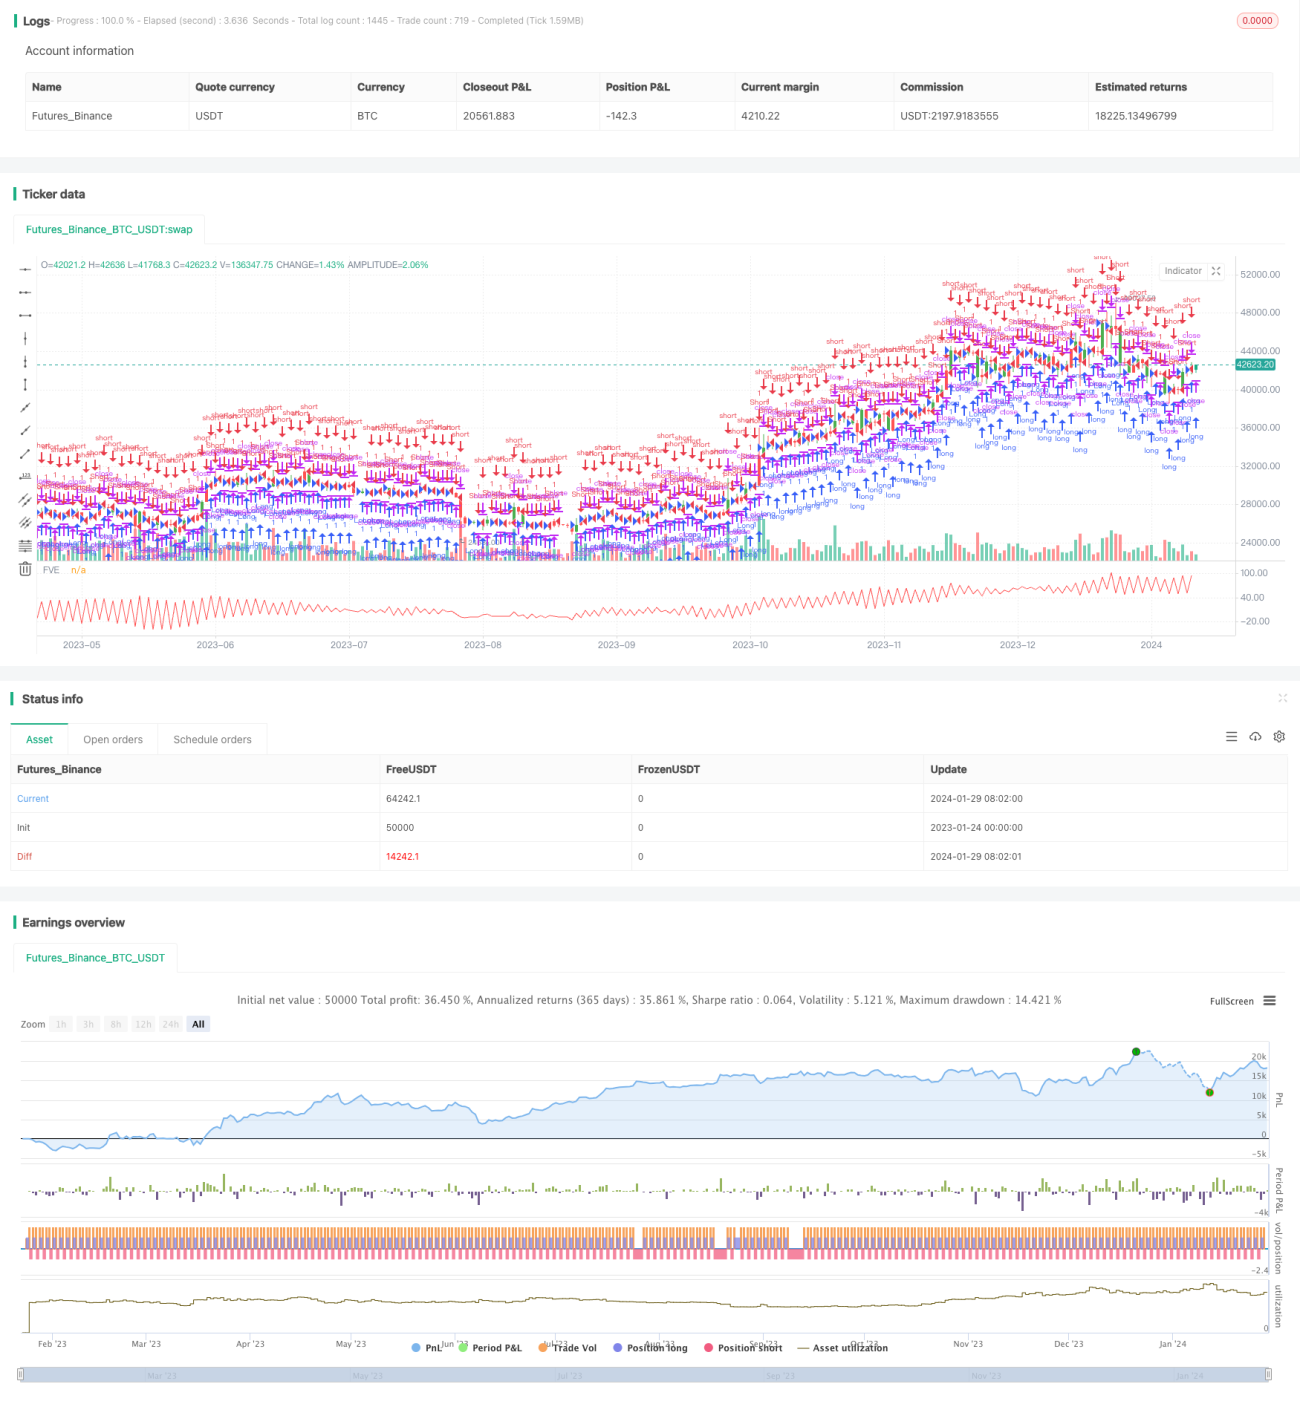Toggle Position short series in legend
This screenshot has width=1300, height=1404.
coord(743,1348)
